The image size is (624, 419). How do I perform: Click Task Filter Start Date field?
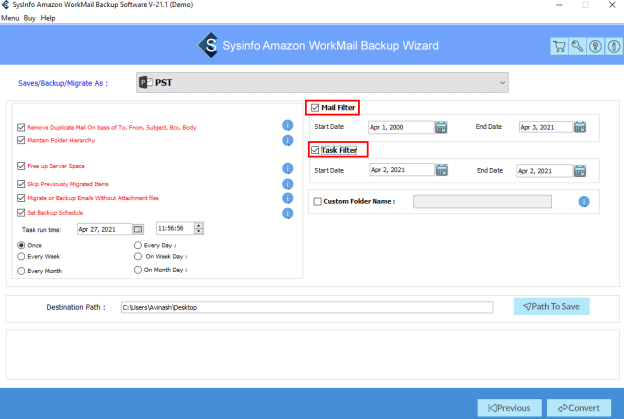[x=402, y=170]
